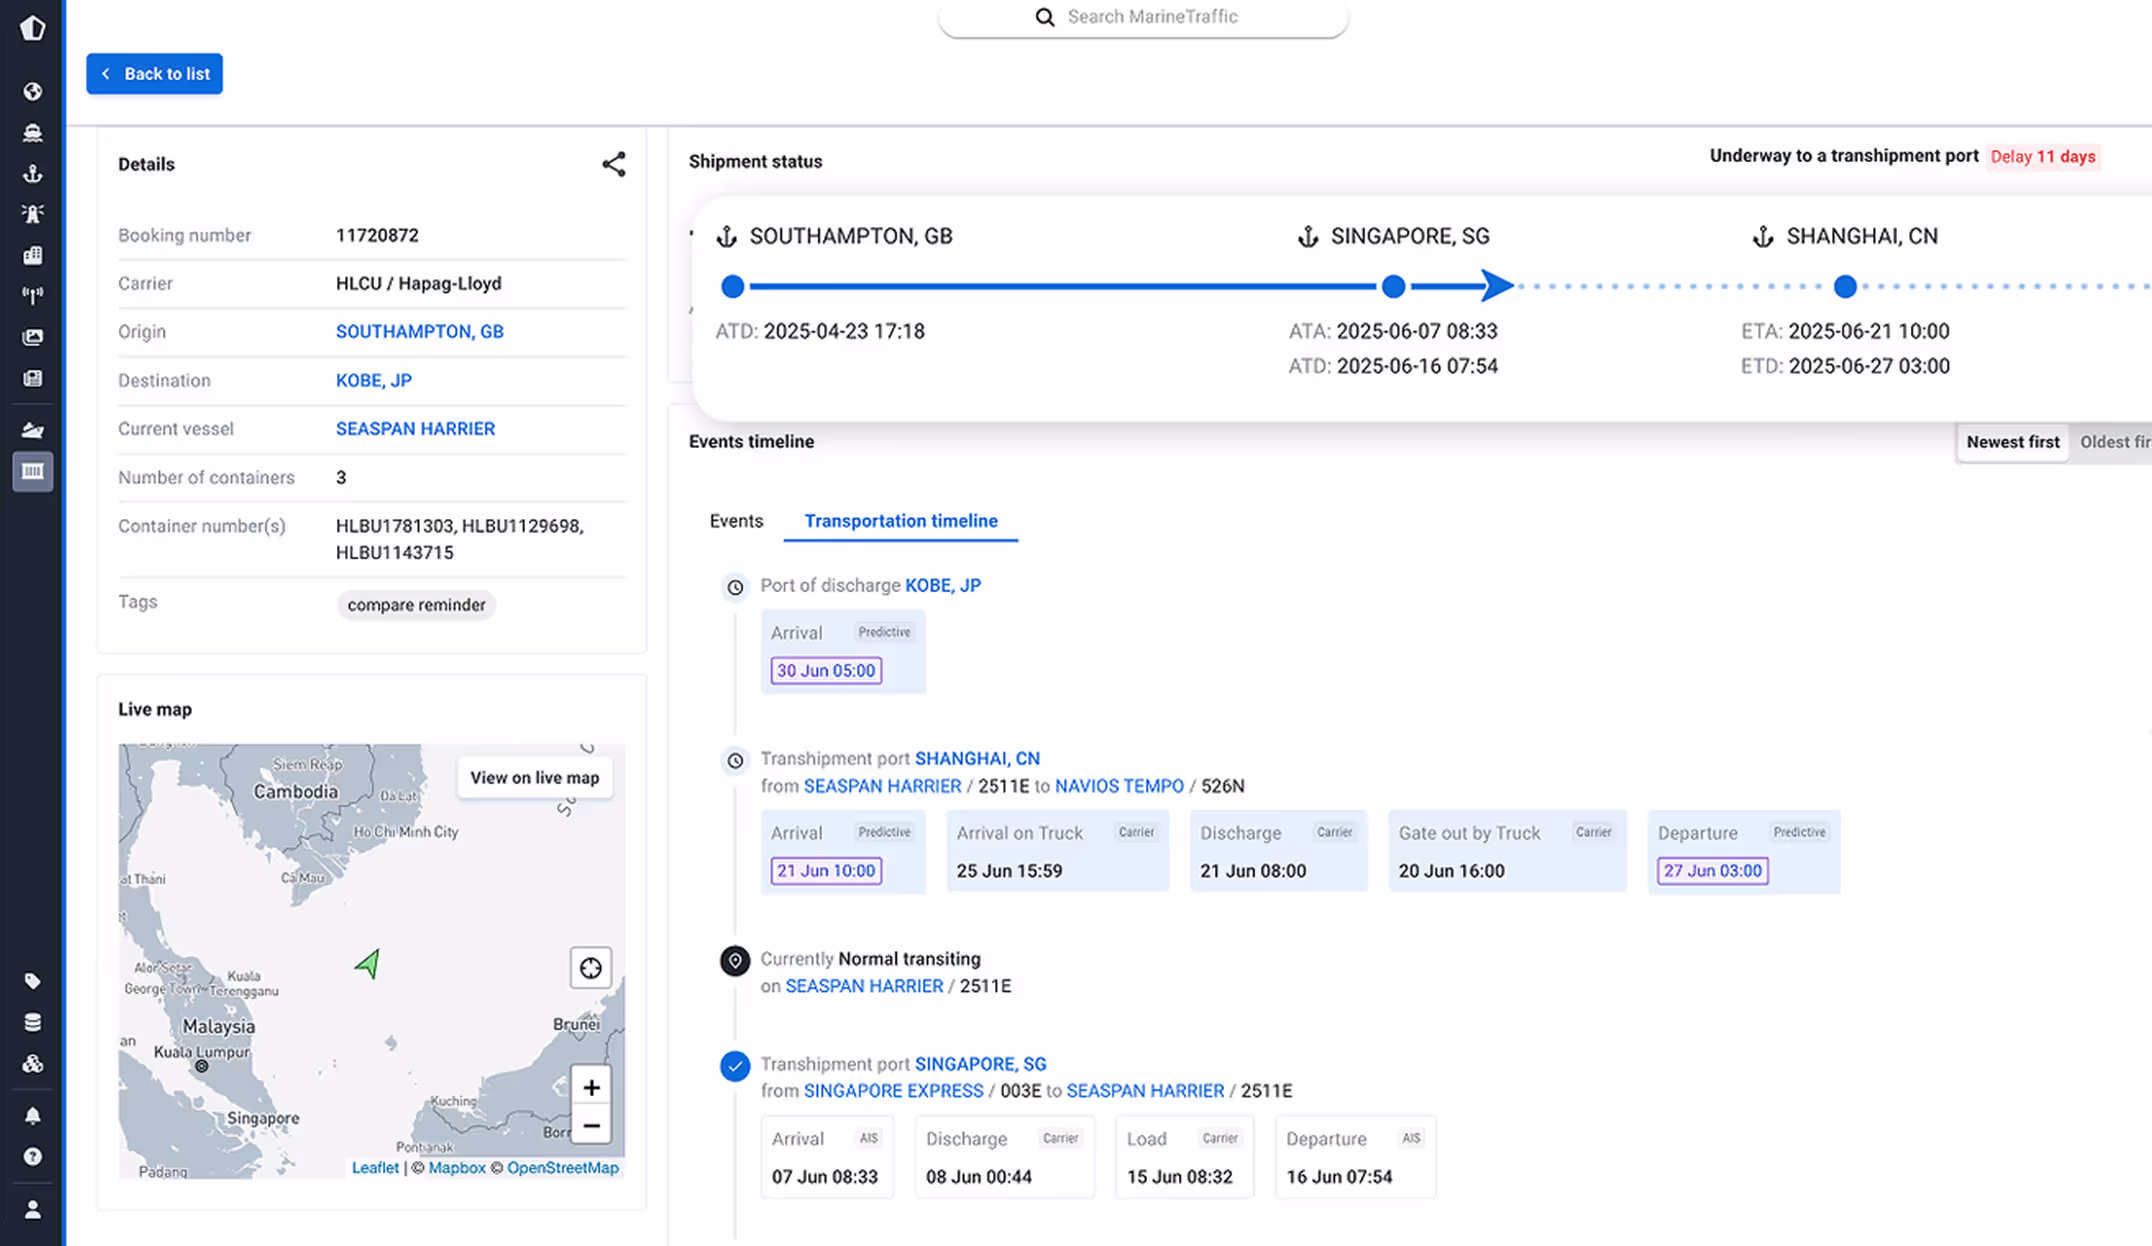Zoom out on the live map

pyautogui.click(x=591, y=1125)
